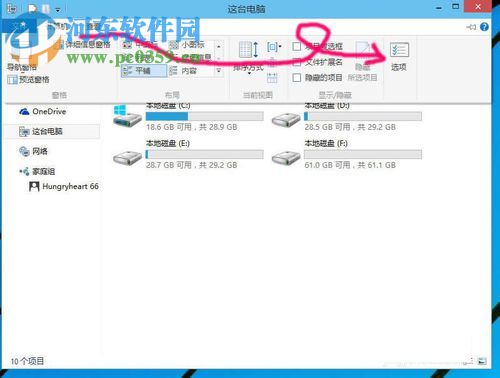Click the ribbon pin icon

[x=471, y=27]
